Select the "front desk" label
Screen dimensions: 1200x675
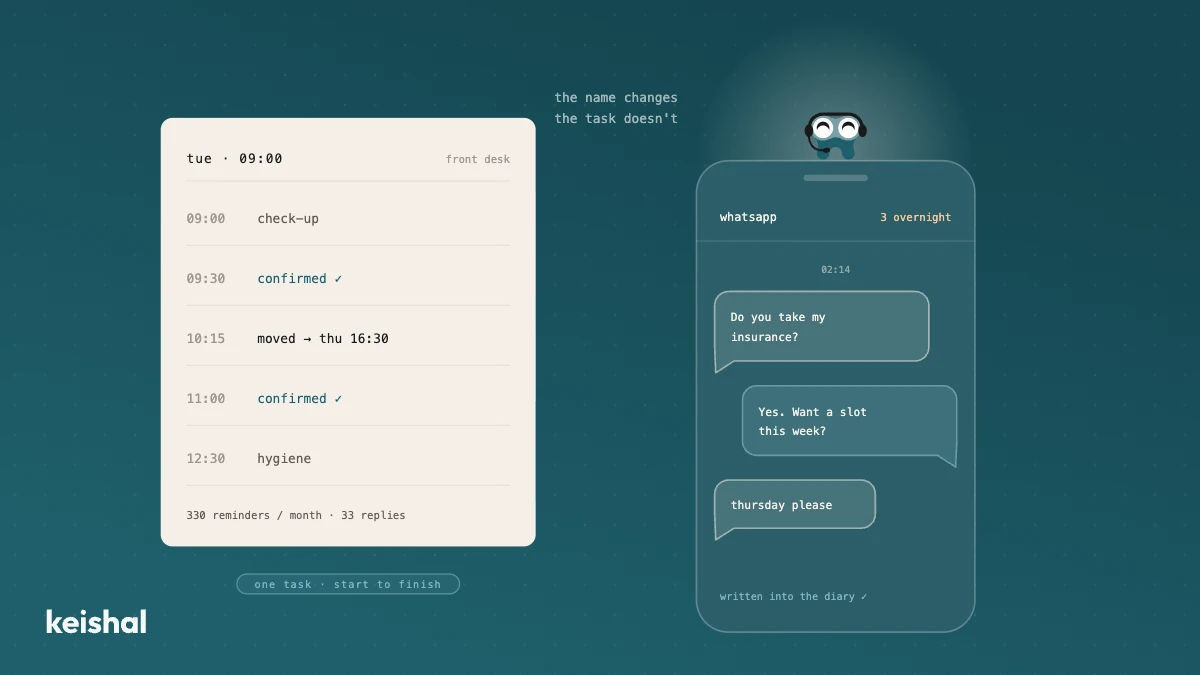click(x=478, y=159)
